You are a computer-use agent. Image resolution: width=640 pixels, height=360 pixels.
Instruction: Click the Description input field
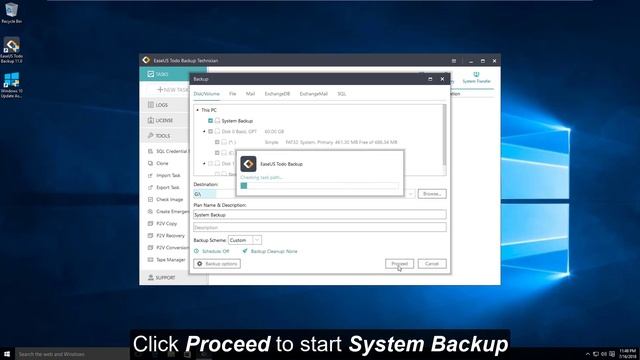tap(320, 227)
